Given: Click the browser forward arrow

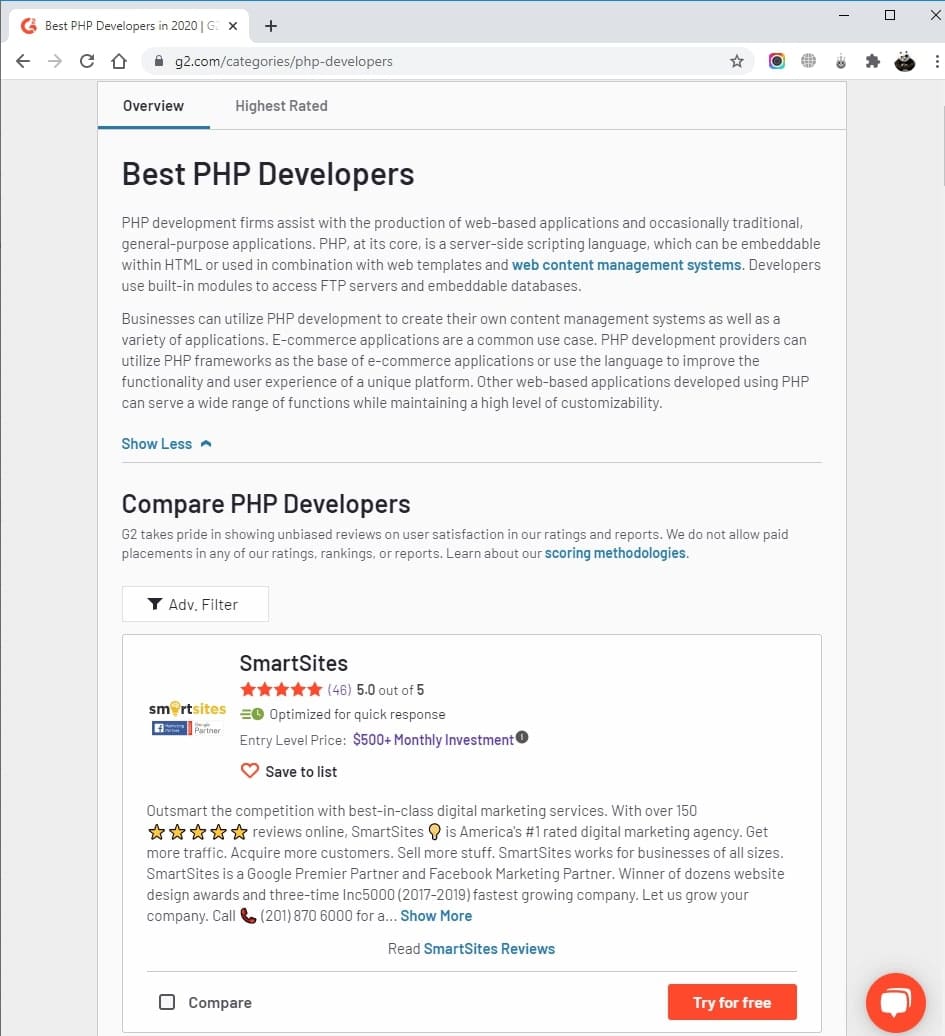Looking at the screenshot, I should click(55, 61).
